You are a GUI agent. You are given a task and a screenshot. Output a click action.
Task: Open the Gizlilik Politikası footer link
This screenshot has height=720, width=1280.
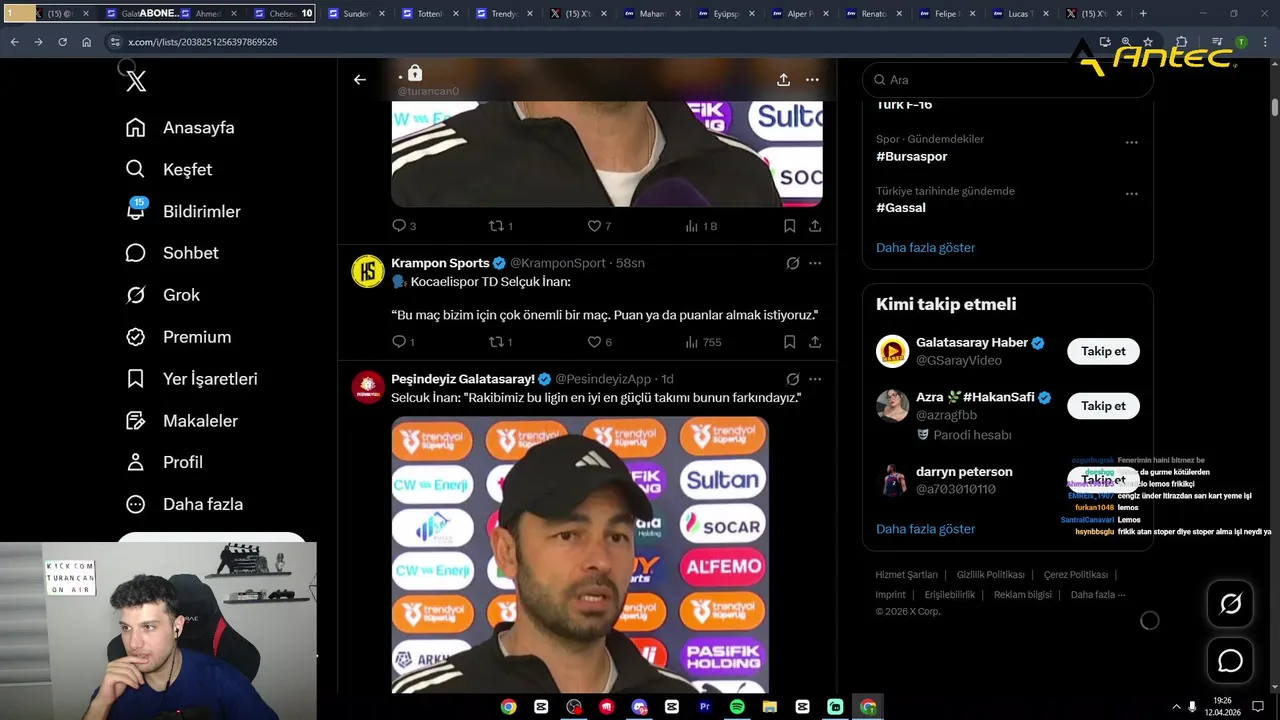point(990,575)
